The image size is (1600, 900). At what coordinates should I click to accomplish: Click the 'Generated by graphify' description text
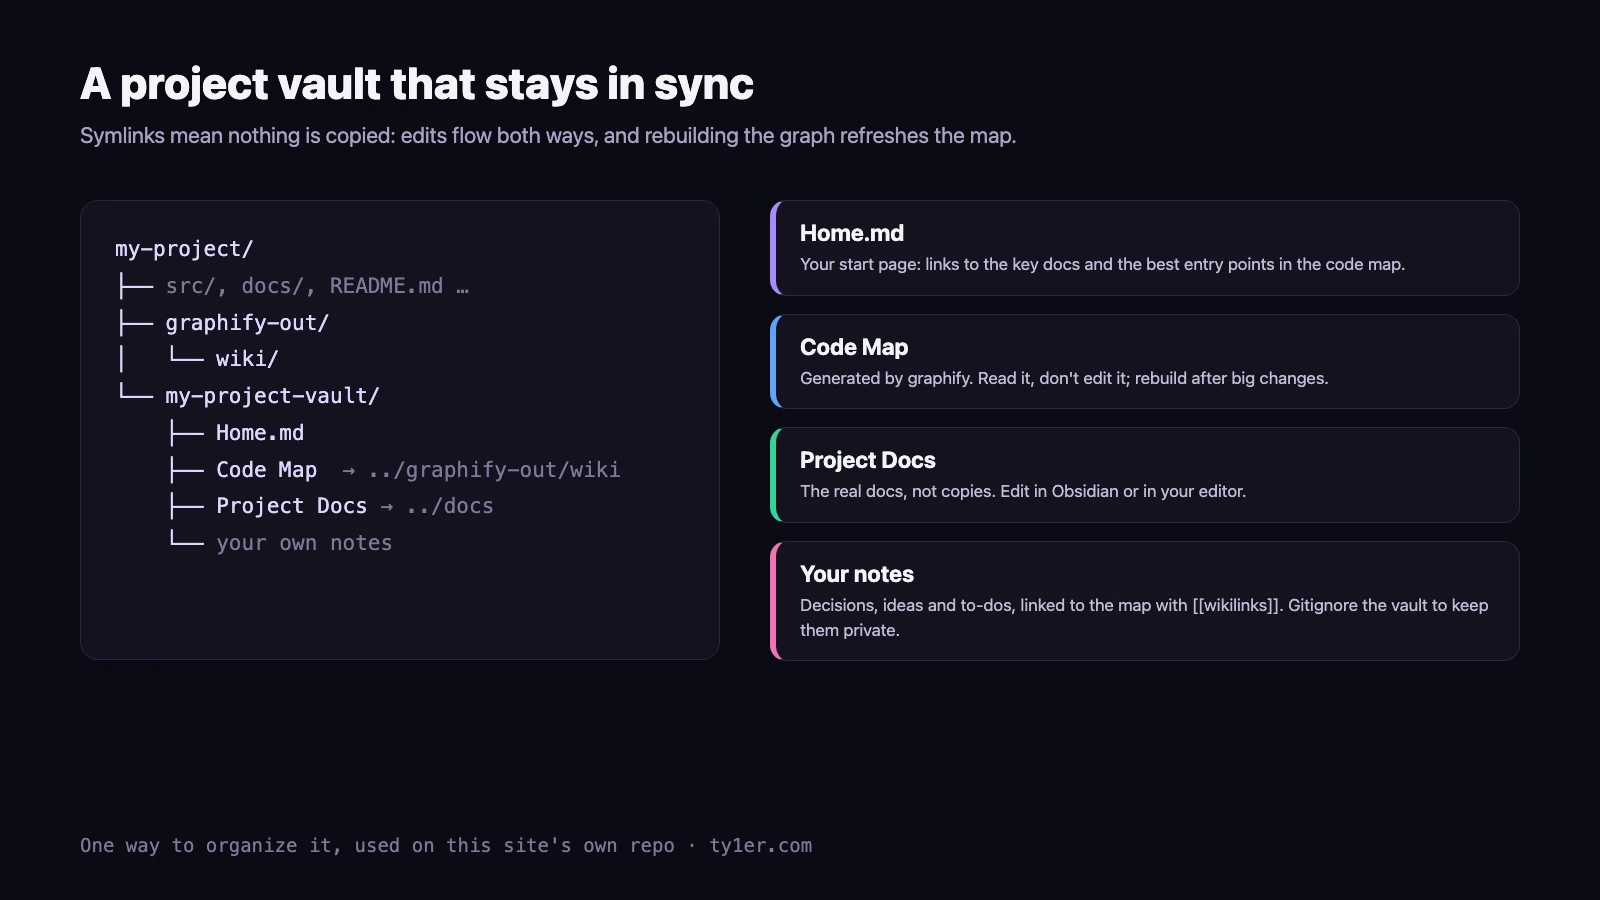click(x=1064, y=378)
